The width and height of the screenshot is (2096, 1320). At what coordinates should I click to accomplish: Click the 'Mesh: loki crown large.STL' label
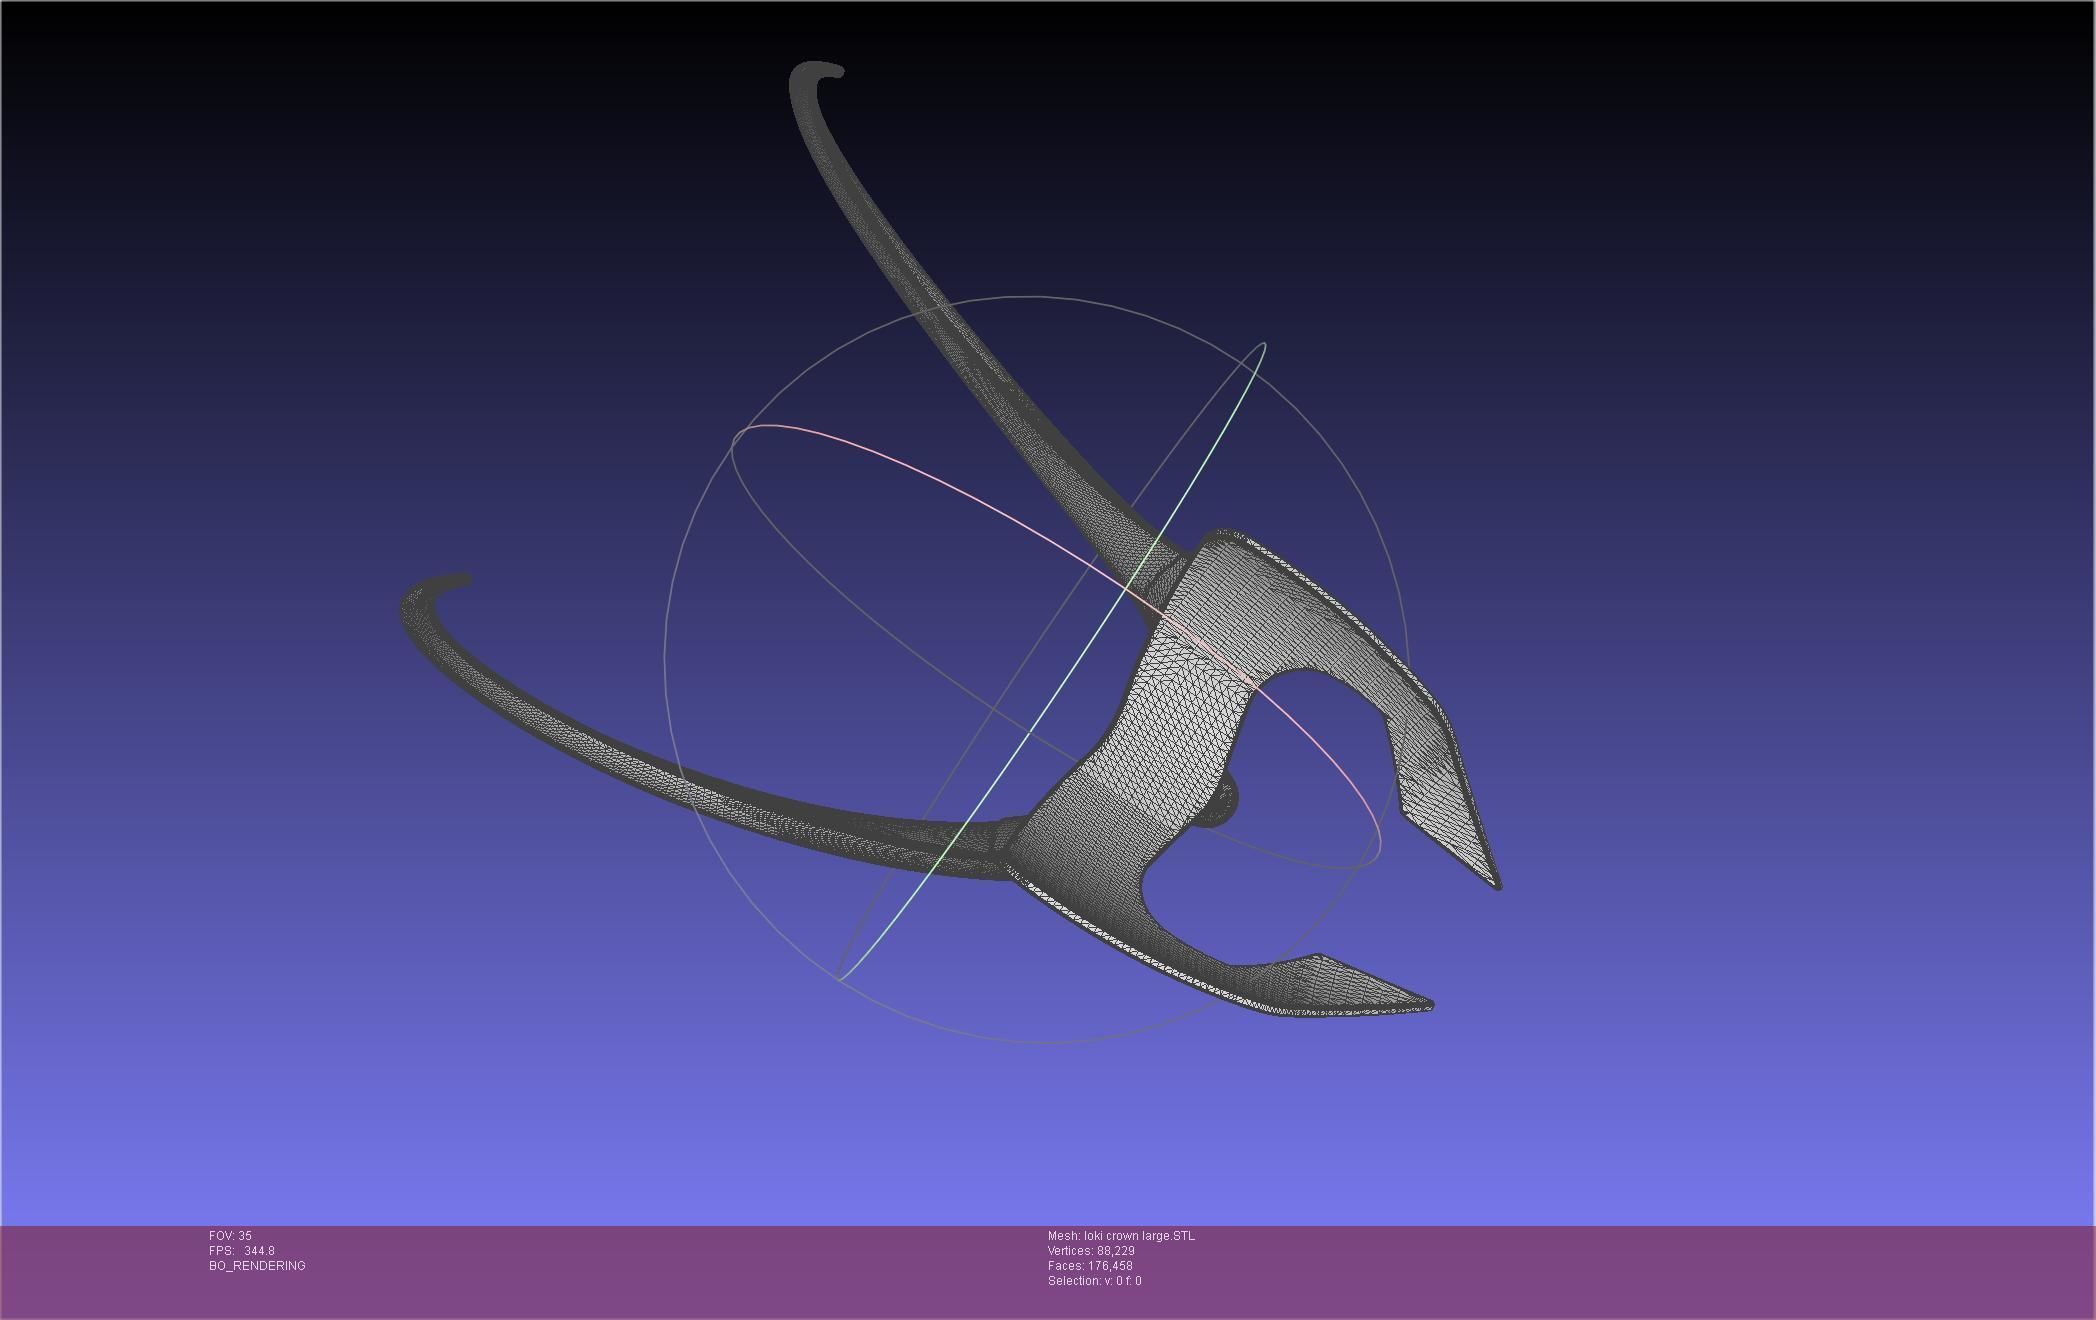pos(1121,1236)
